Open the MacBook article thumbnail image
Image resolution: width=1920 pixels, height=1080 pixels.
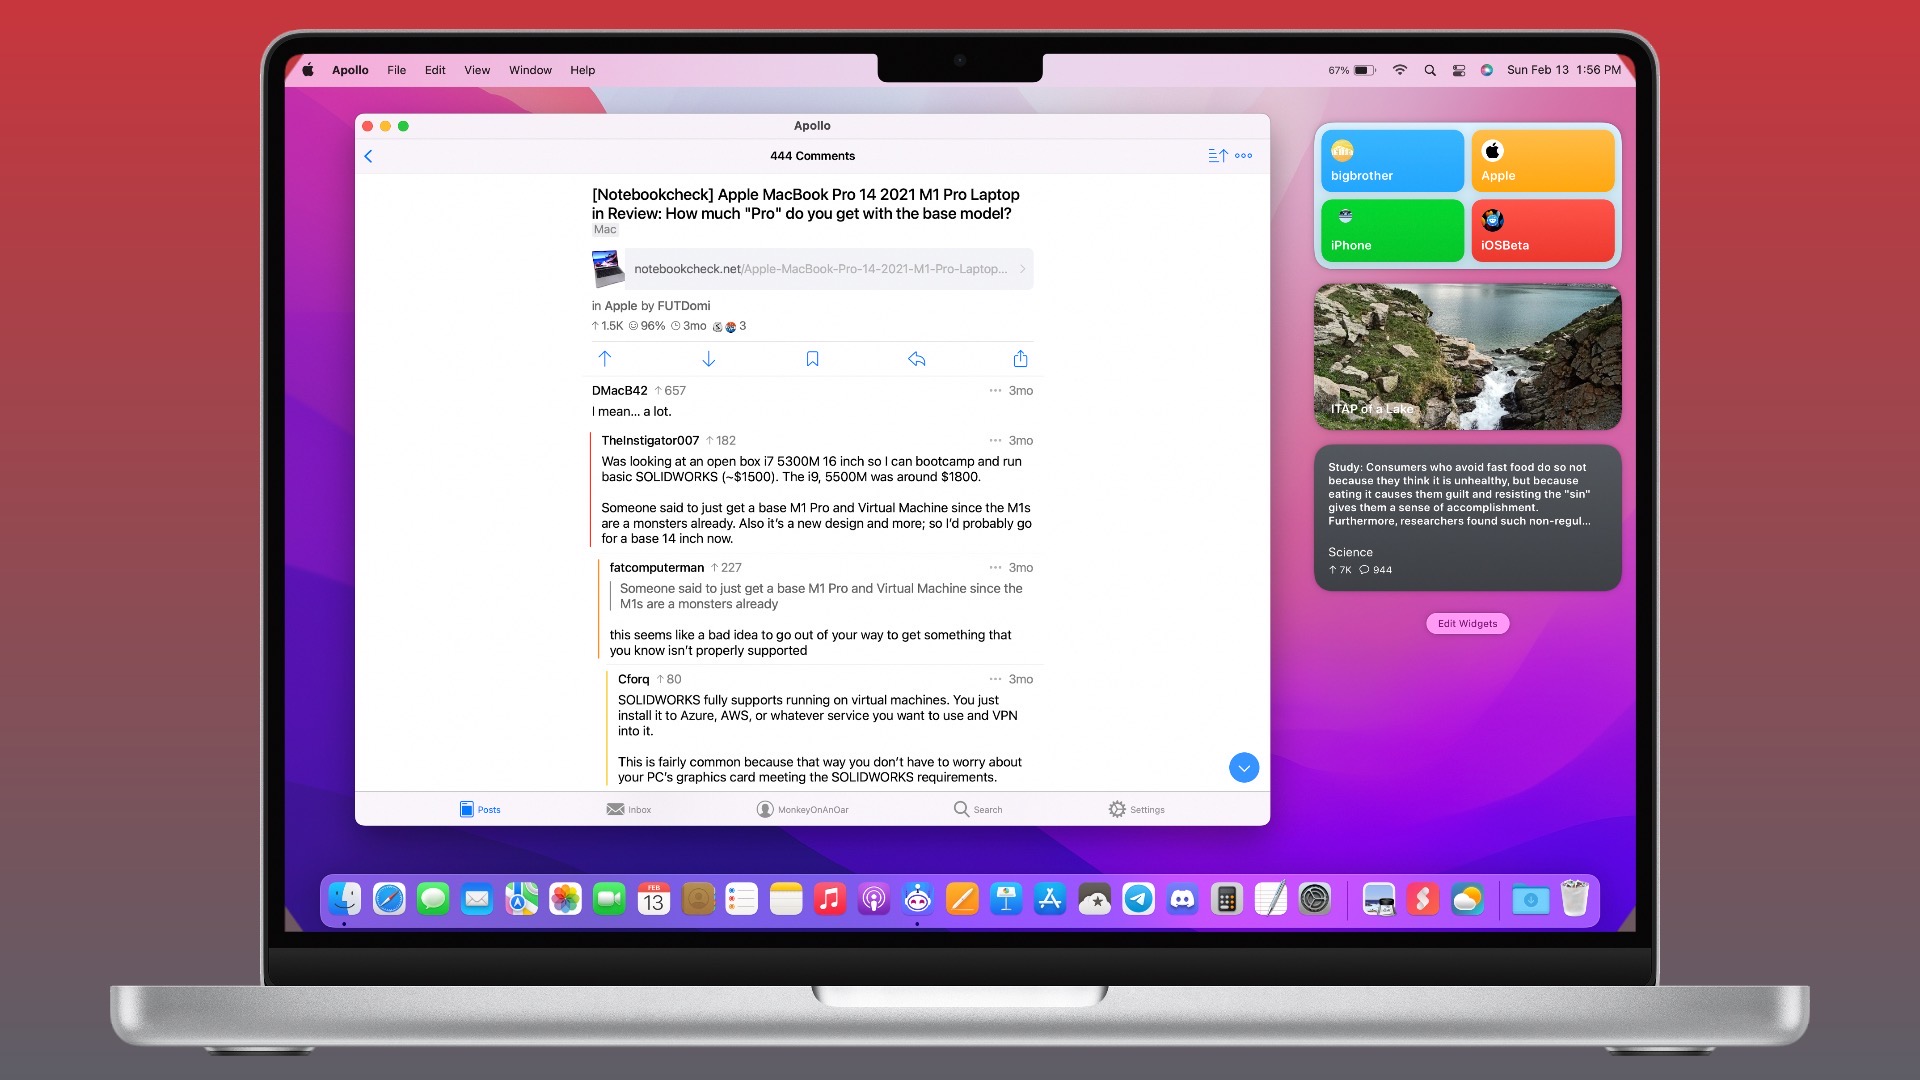coord(608,269)
